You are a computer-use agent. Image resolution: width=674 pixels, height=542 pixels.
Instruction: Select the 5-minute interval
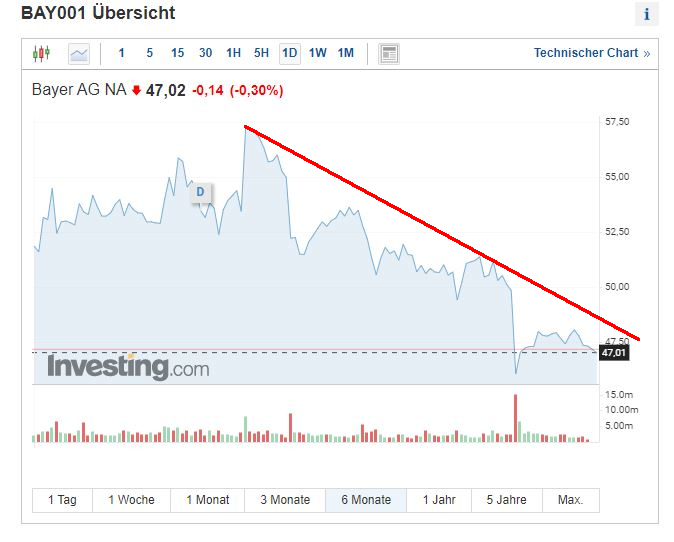point(150,53)
